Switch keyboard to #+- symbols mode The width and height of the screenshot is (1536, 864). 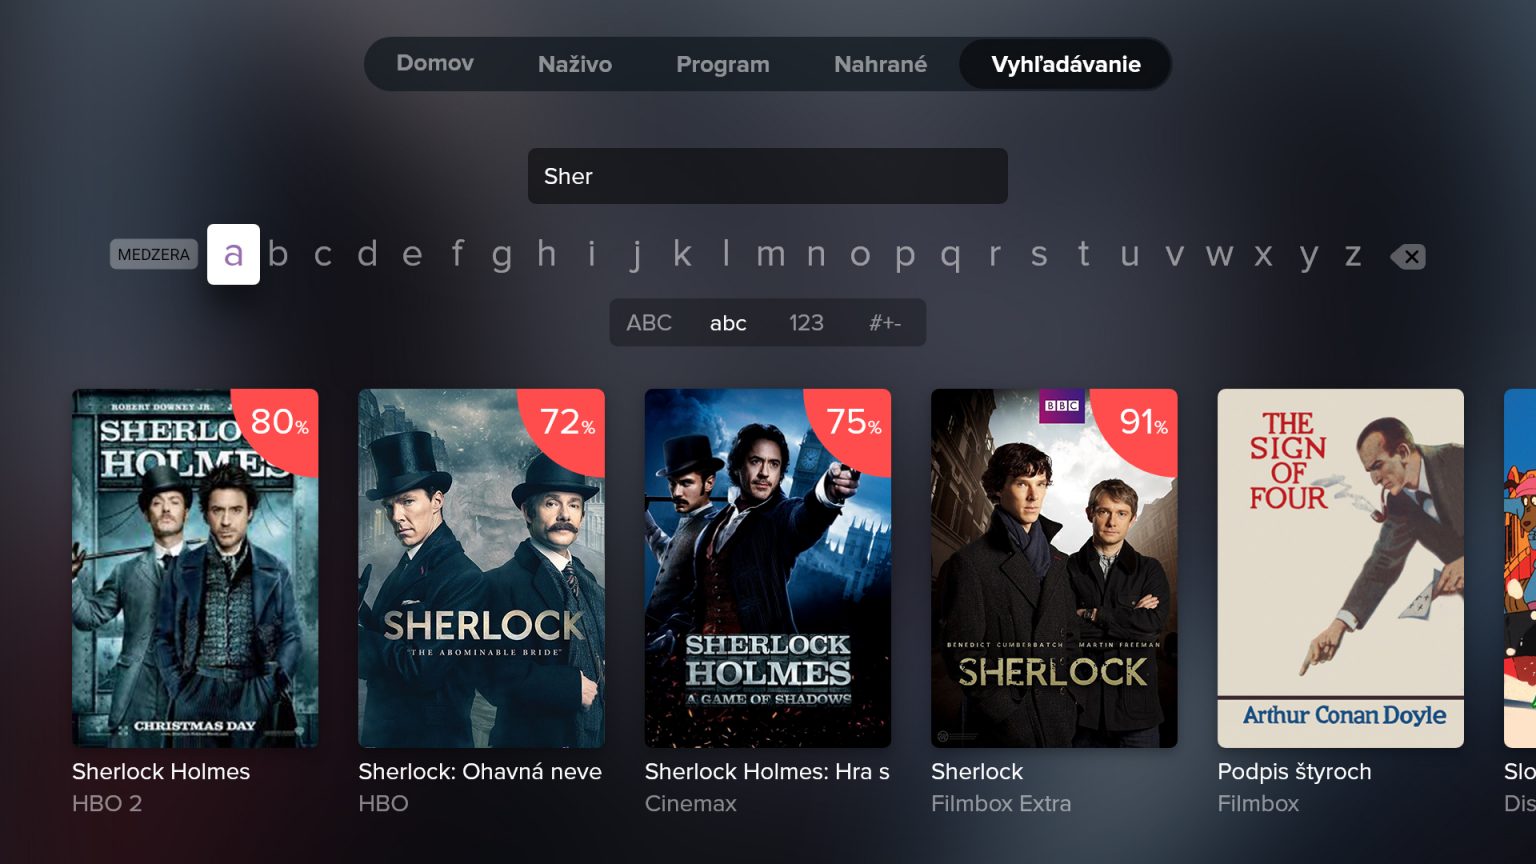tap(885, 323)
